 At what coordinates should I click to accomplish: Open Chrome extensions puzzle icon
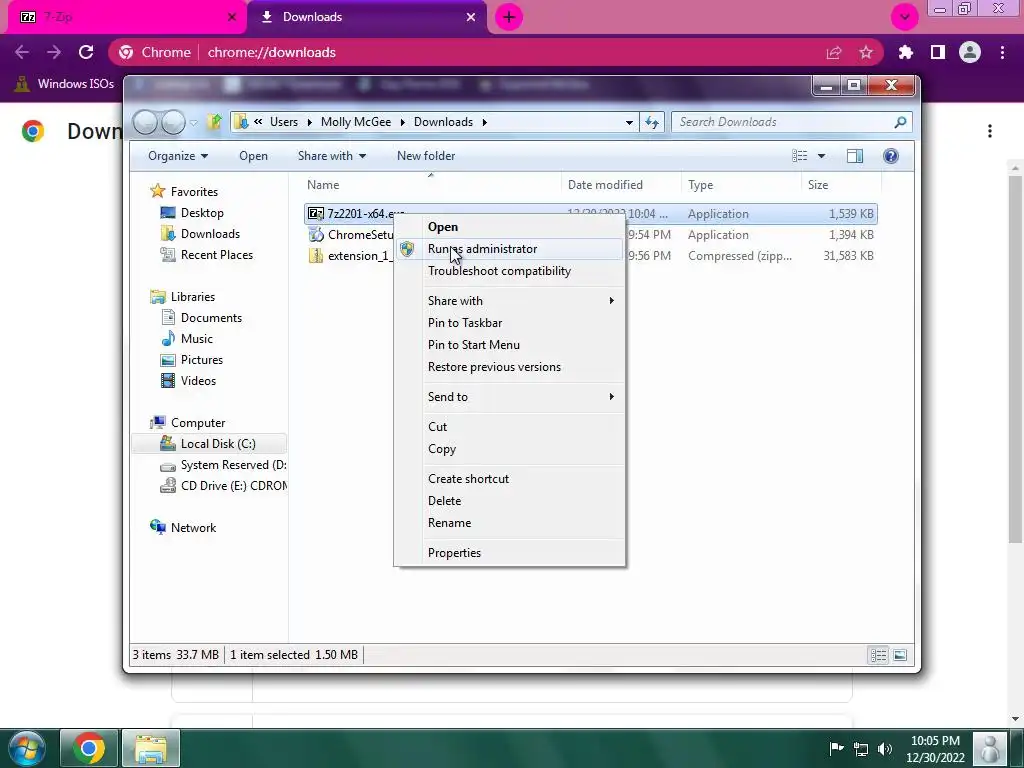[906, 52]
